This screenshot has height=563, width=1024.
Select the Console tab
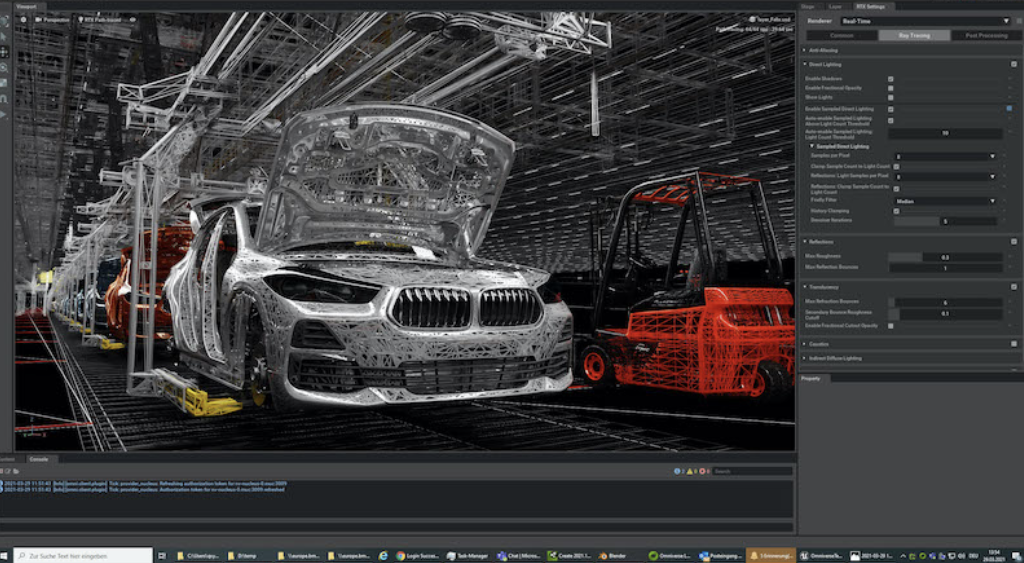coord(39,459)
